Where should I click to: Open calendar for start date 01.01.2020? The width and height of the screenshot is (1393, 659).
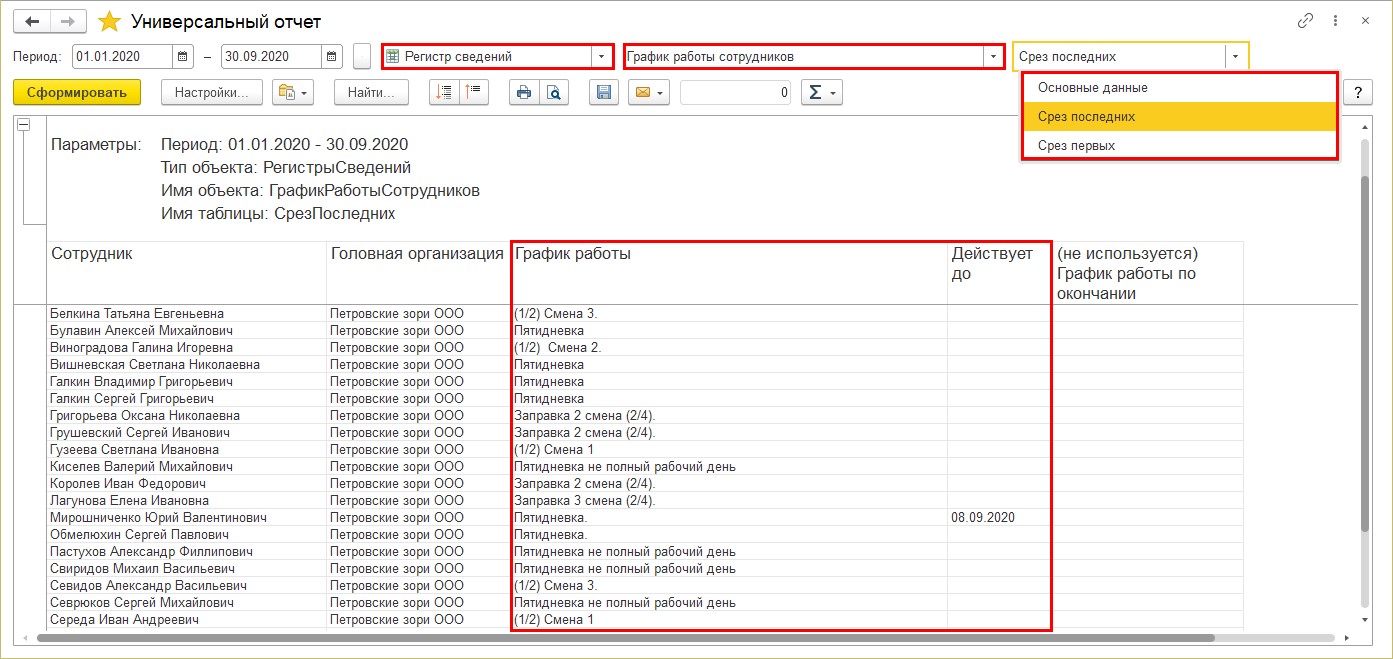coord(183,56)
